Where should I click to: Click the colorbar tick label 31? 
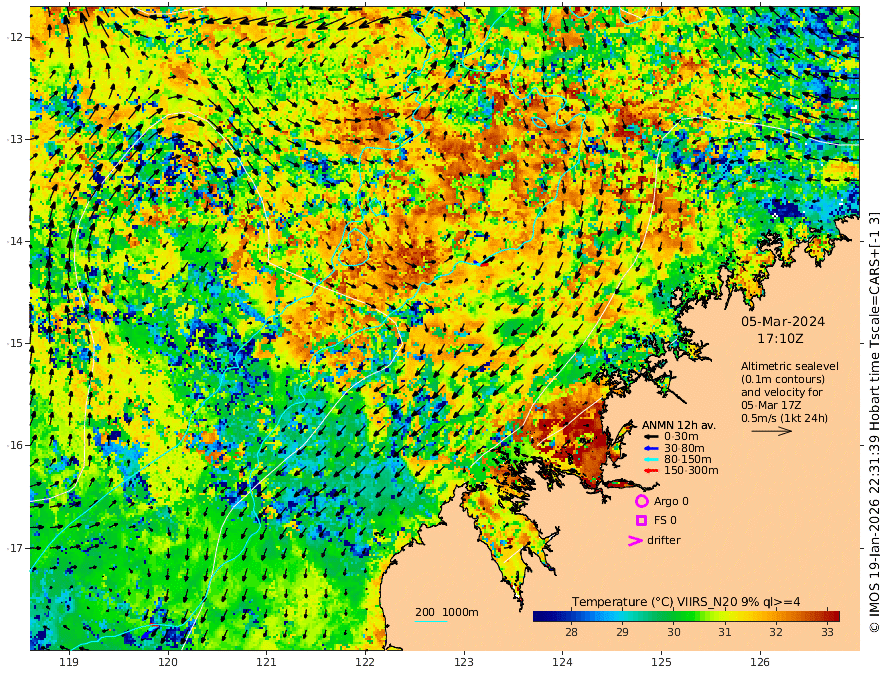point(725,632)
